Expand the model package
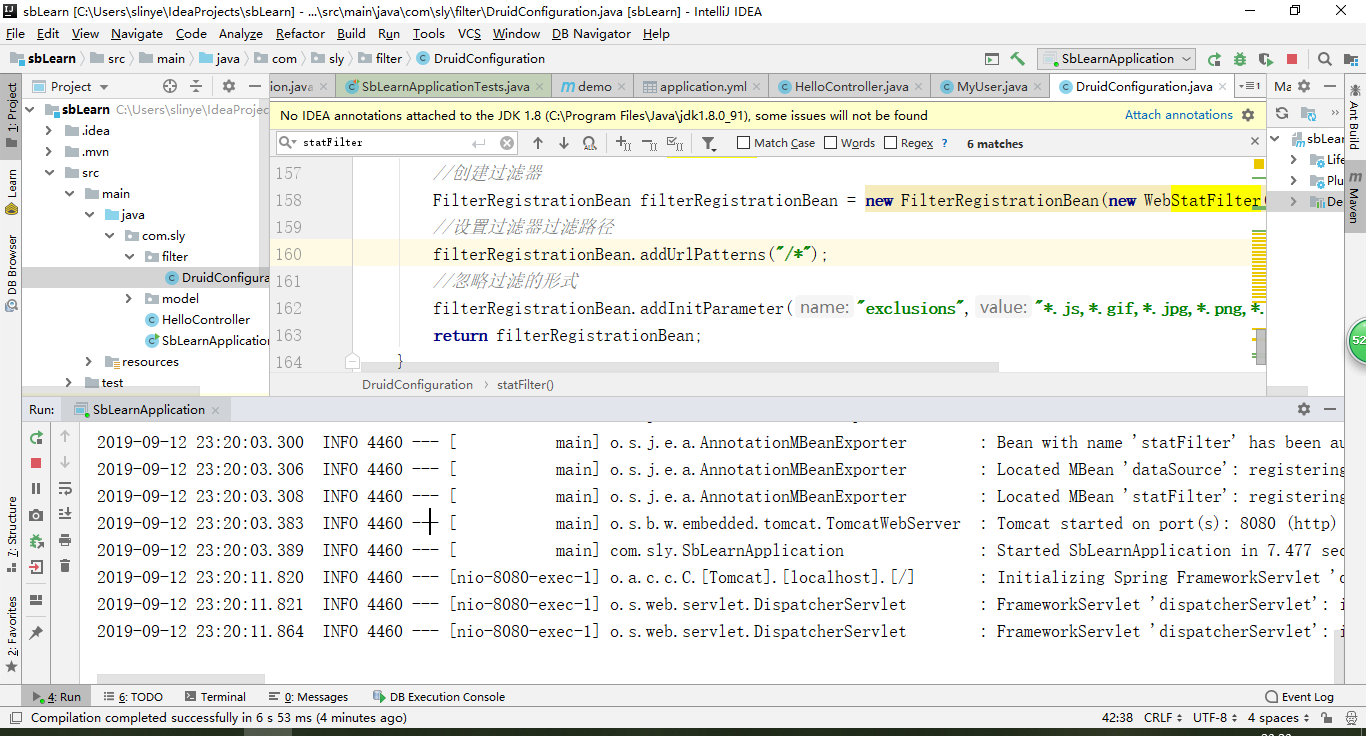The height and width of the screenshot is (736, 1366). tap(129, 299)
